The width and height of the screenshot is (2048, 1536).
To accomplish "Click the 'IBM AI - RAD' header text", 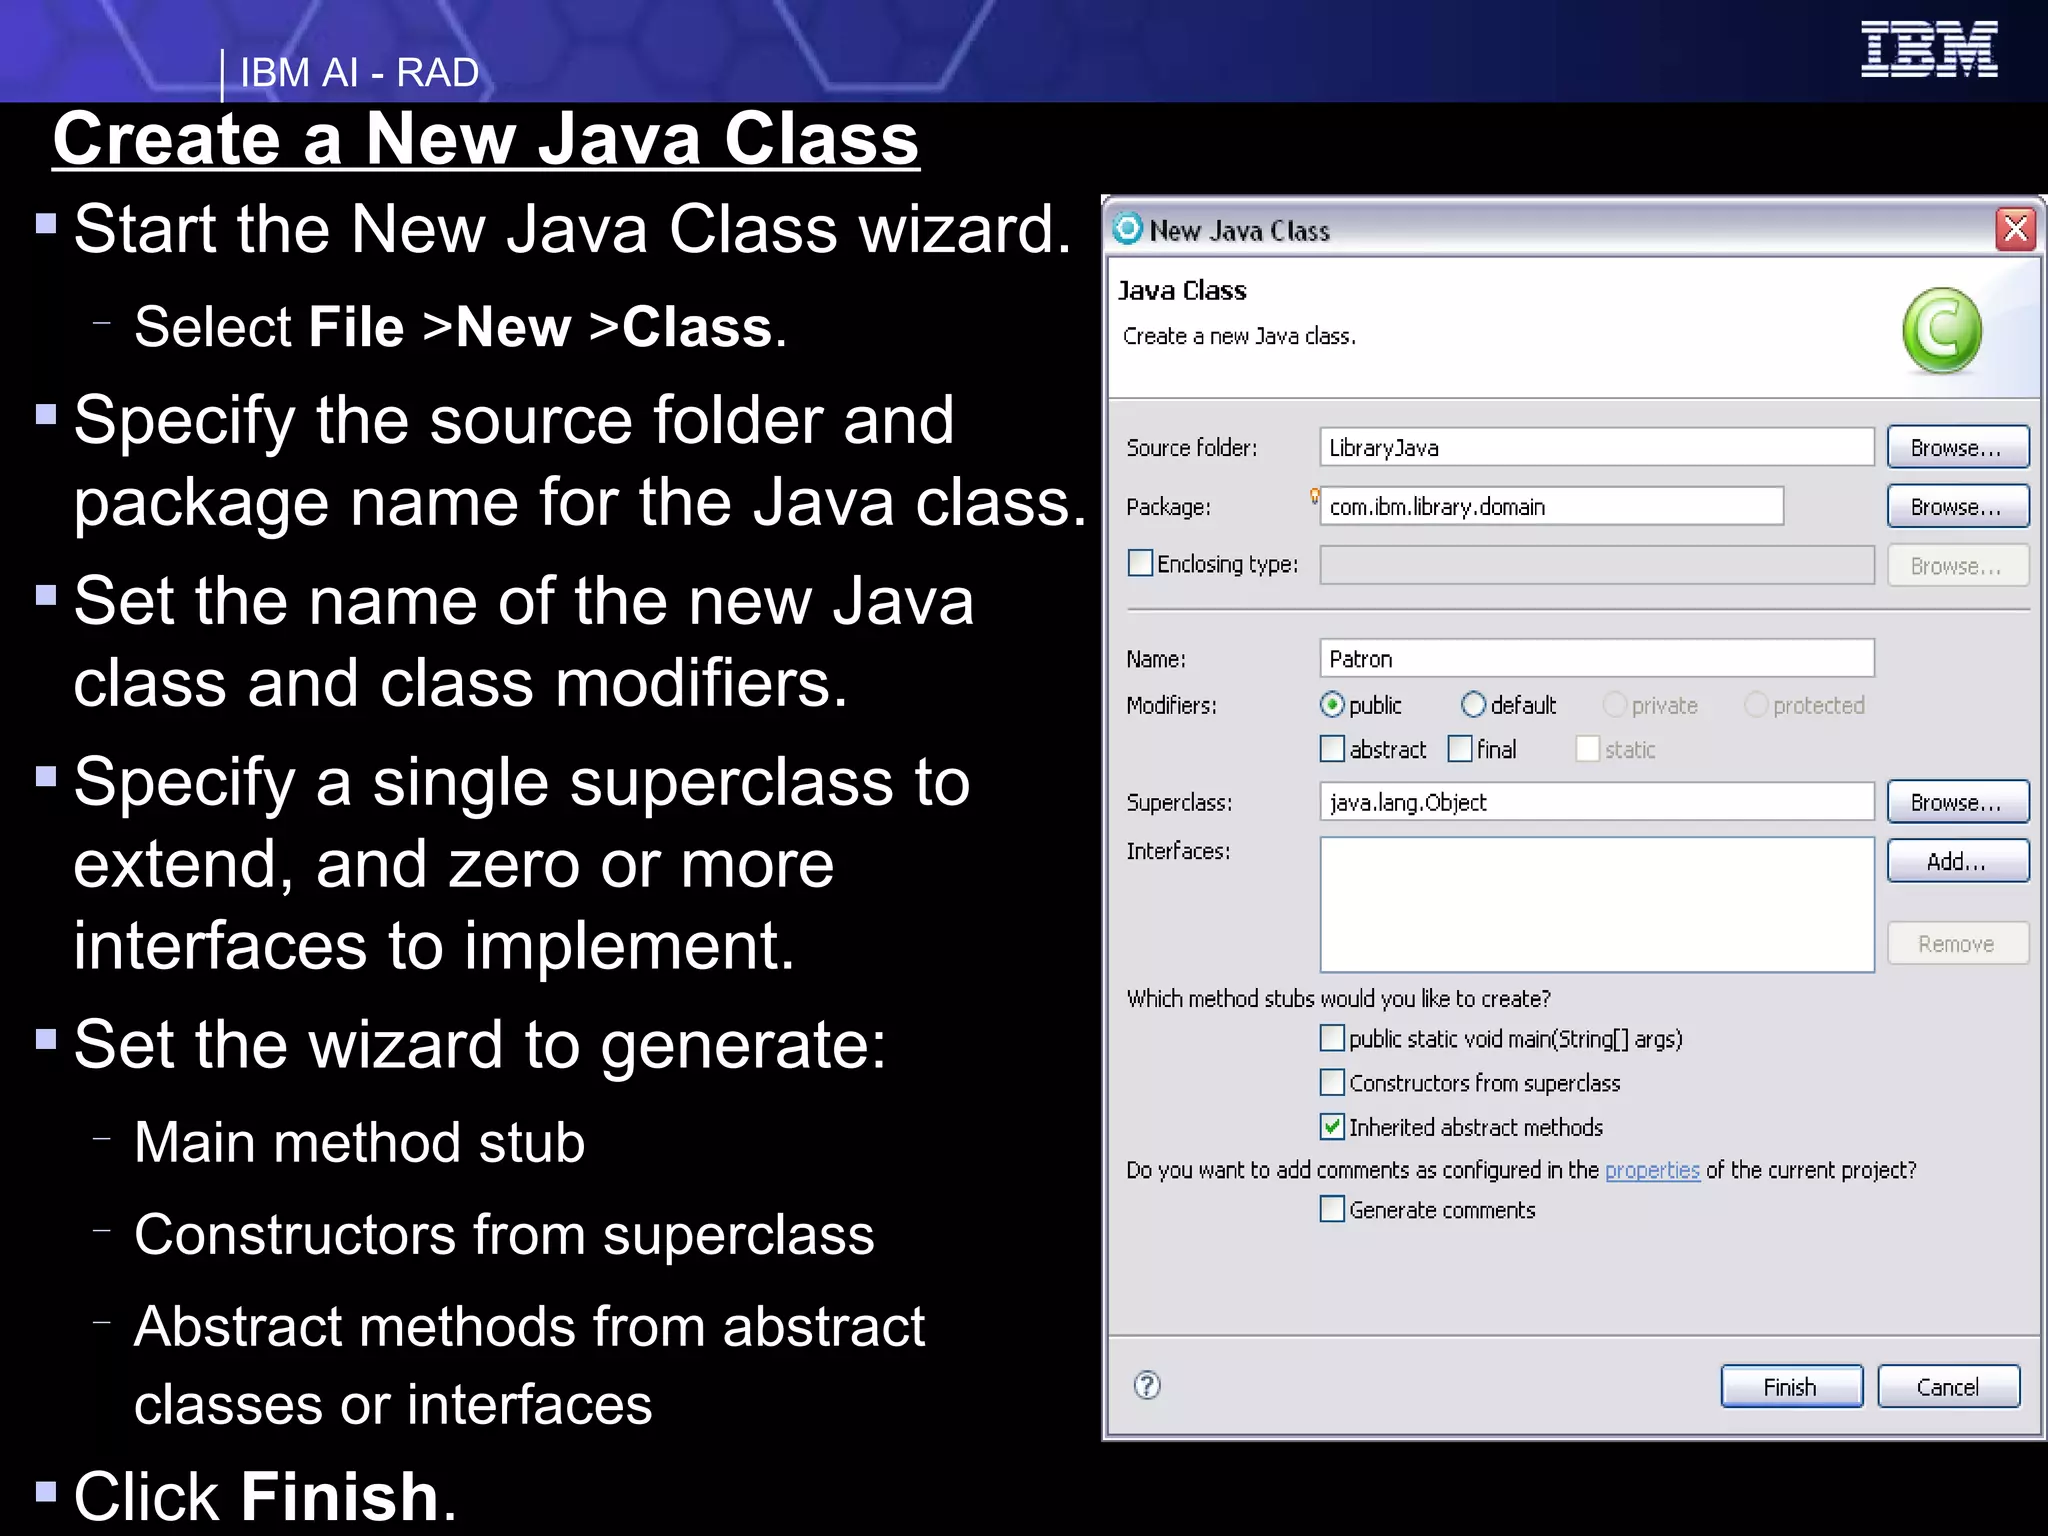I will (x=360, y=73).
